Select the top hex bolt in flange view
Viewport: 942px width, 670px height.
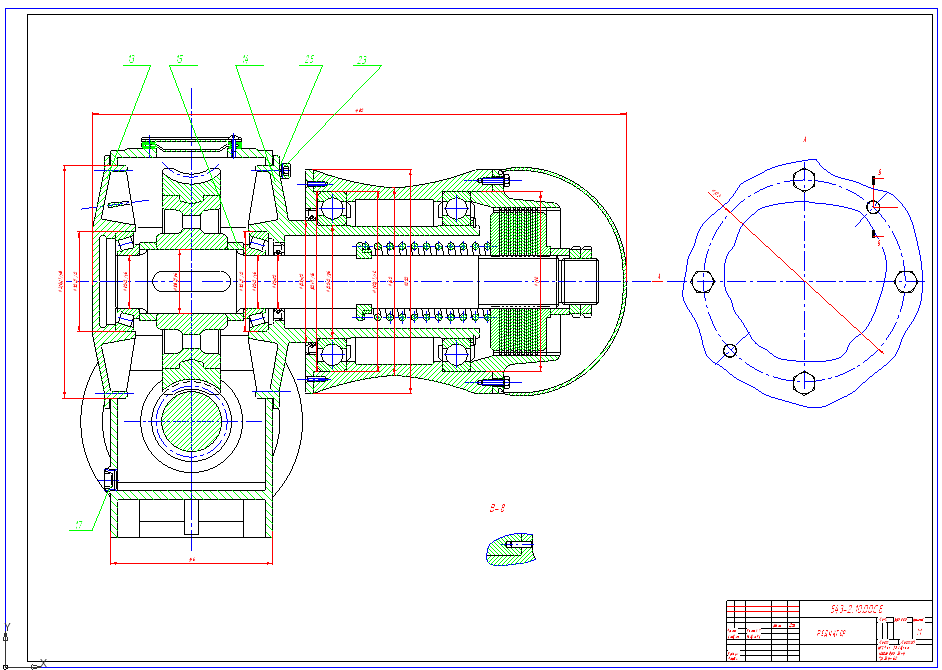804,179
